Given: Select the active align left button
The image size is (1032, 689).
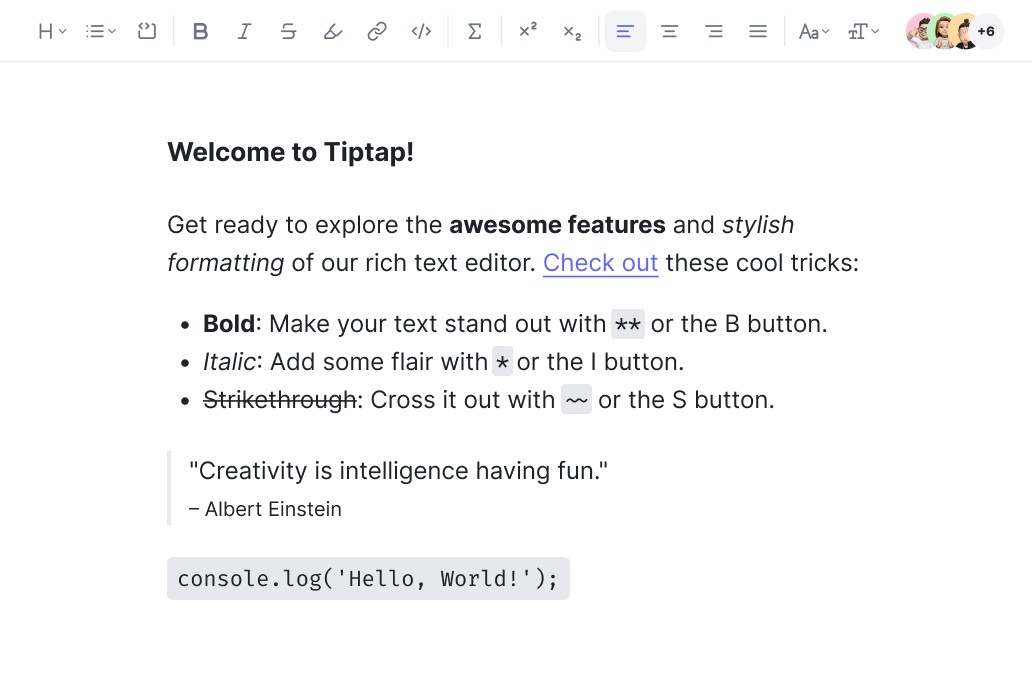Looking at the screenshot, I should click(625, 31).
